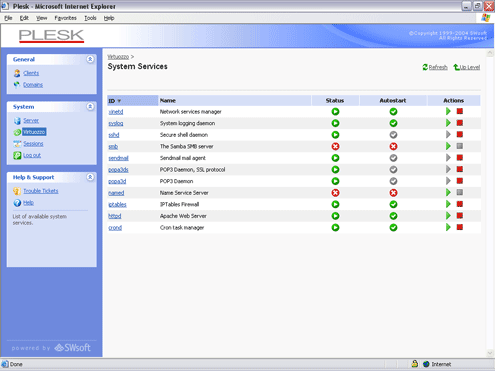Stop the httpd Apache Web Server

tap(460, 216)
